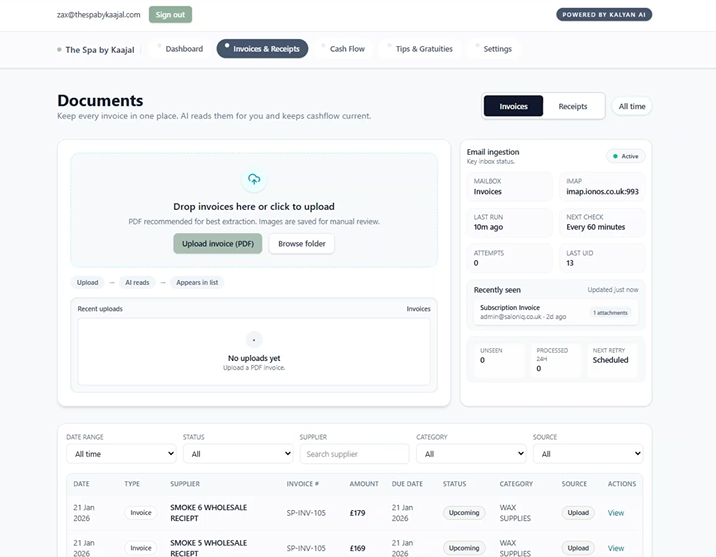Expand the Date Range dropdown

pos(121,454)
